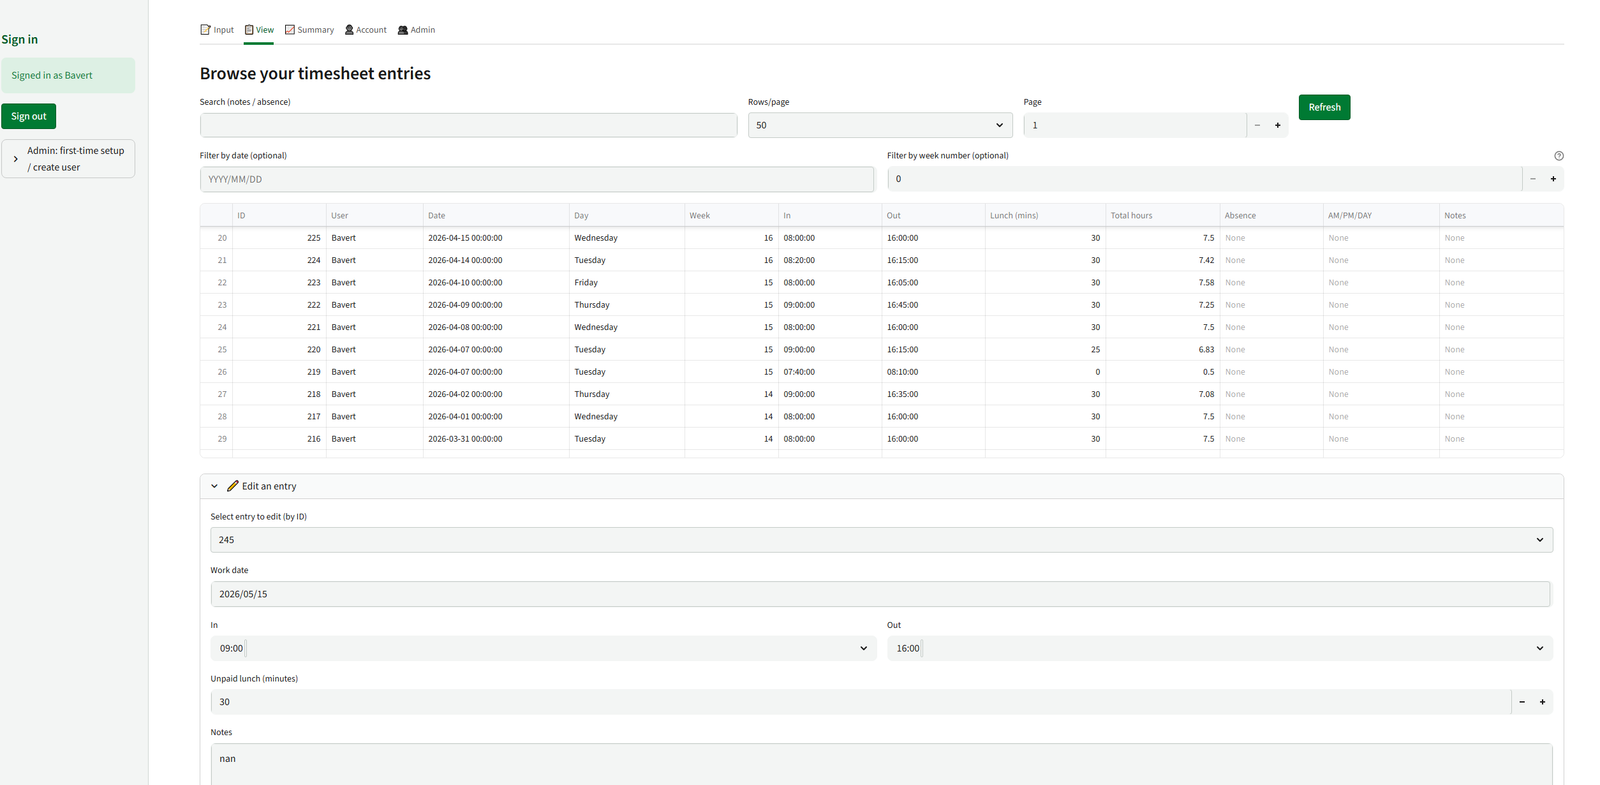Refresh the timesheet entries
Screen dimensions: 1600x785
tap(1324, 107)
